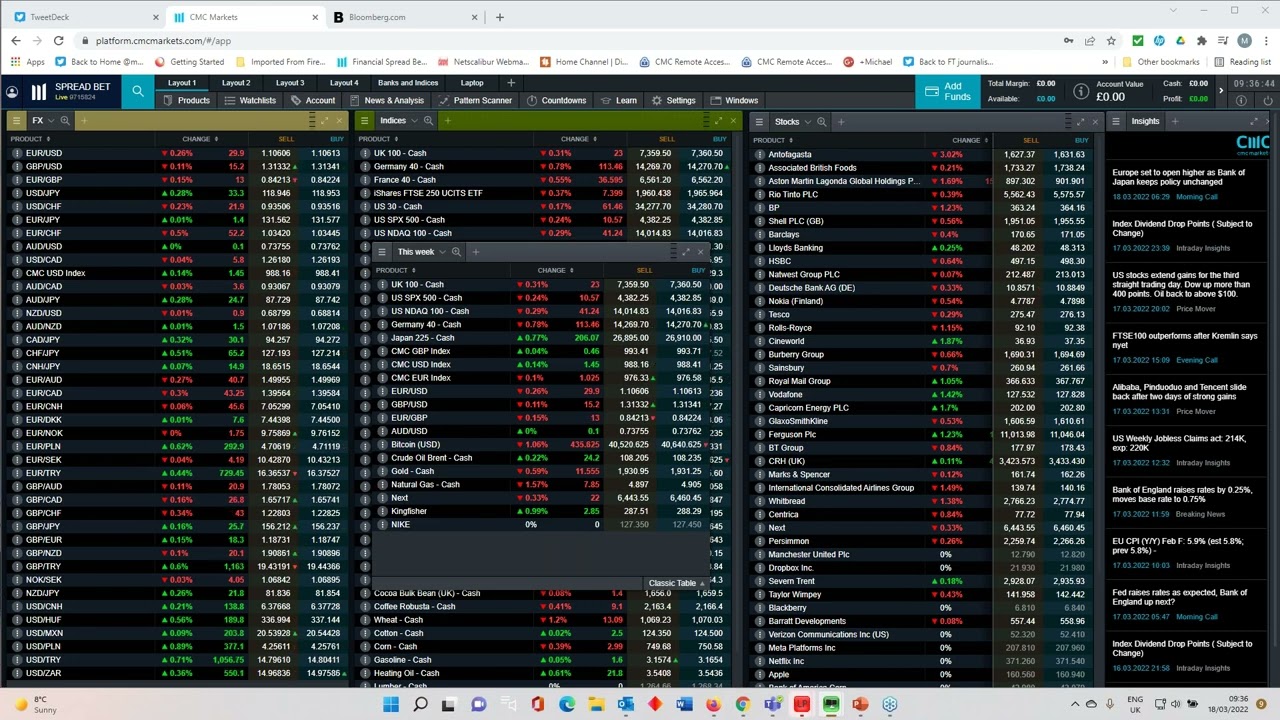Open the account profile icon

click(11, 92)
